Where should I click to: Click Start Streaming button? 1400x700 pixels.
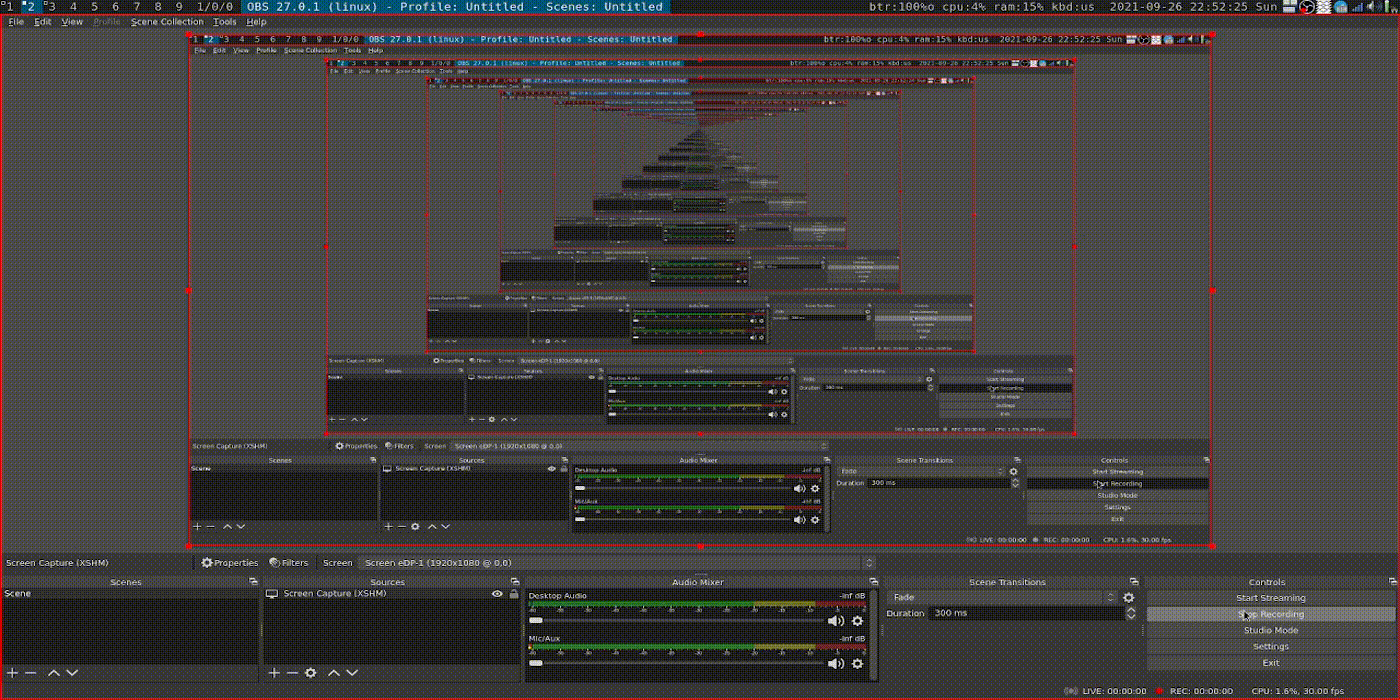click(x=1271, y=598)
